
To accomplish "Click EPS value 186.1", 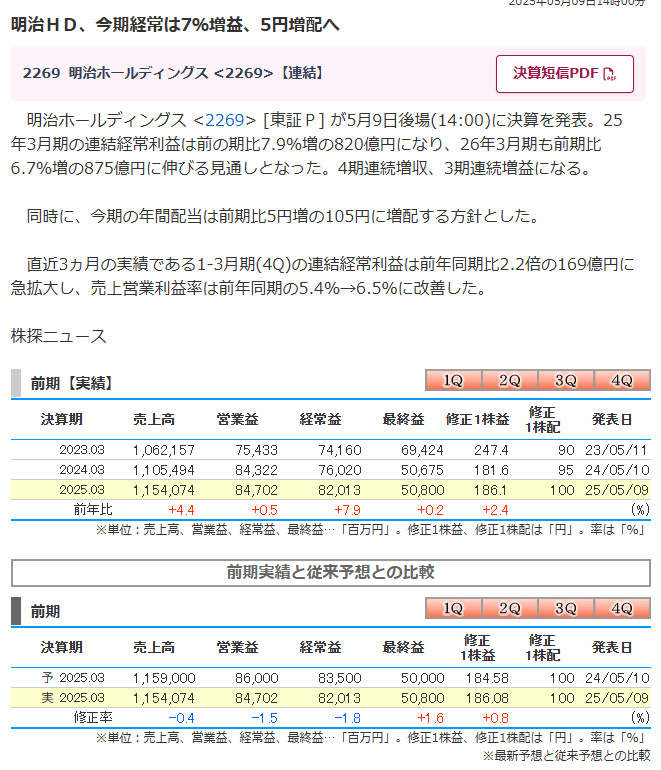I will pos(491,490).
